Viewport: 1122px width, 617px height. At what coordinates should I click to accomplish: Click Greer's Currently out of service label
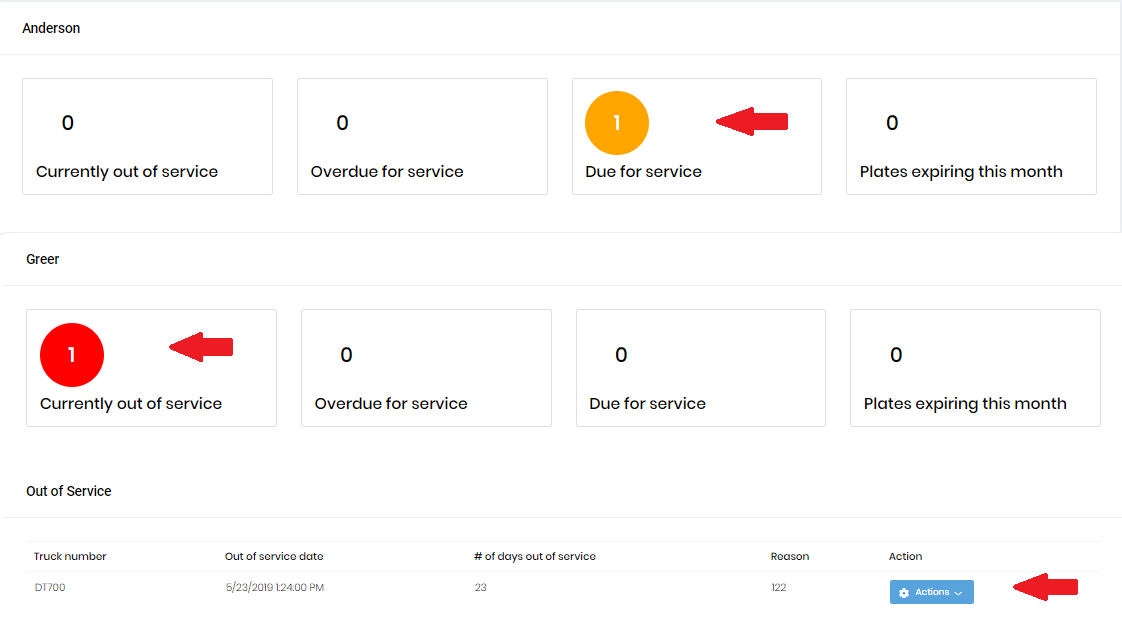(x=131, y=404)
